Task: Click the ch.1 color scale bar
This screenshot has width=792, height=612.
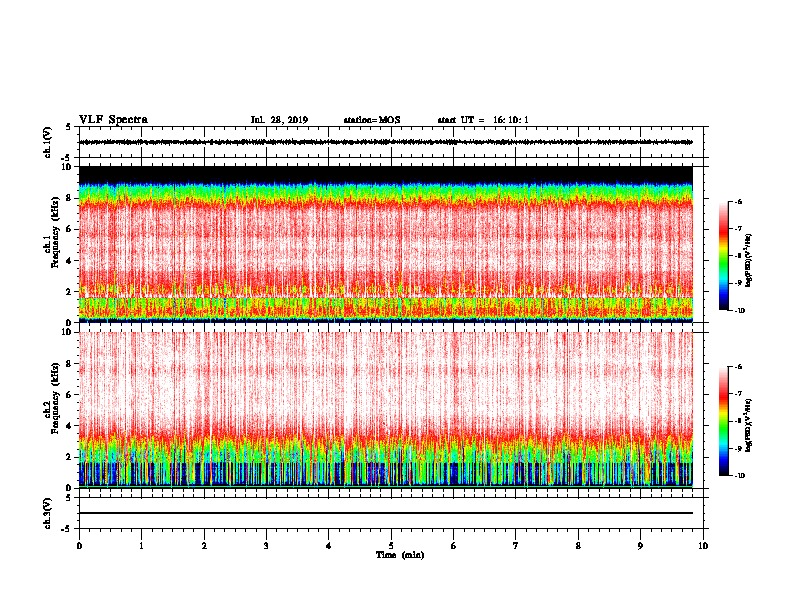Action: [x=724, y=256]
